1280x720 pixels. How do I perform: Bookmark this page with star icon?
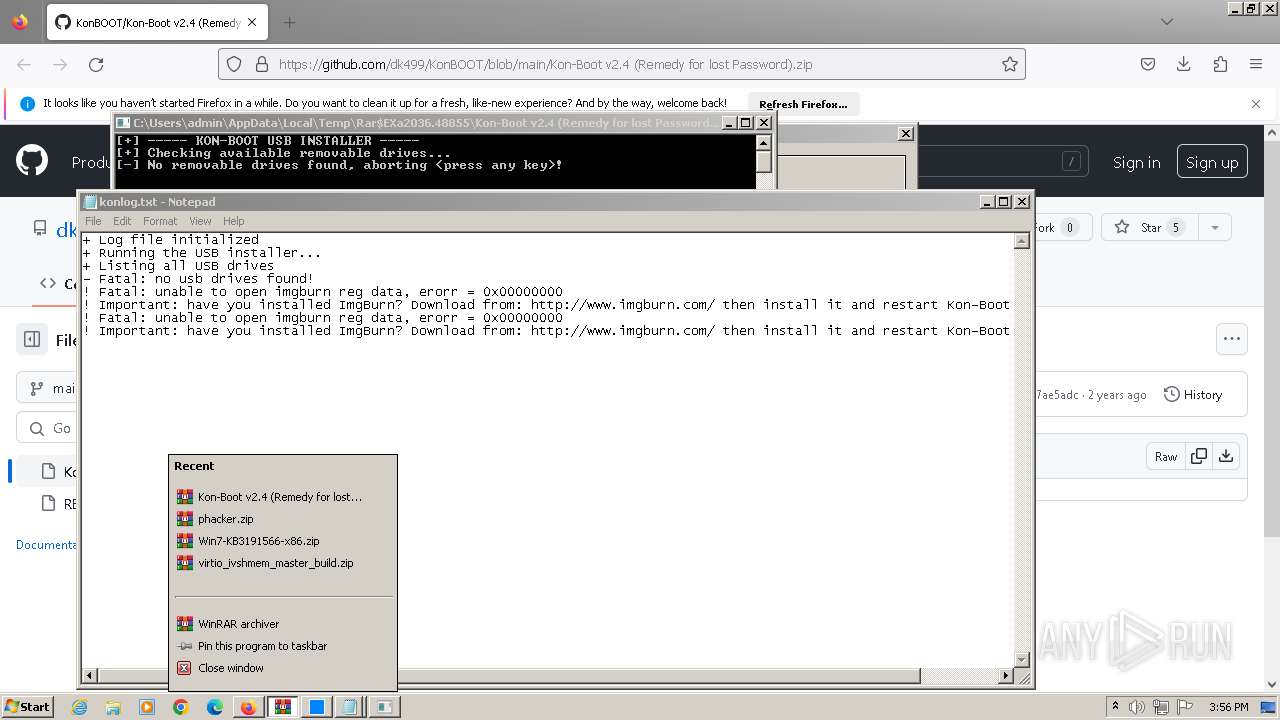[1010, 64]
